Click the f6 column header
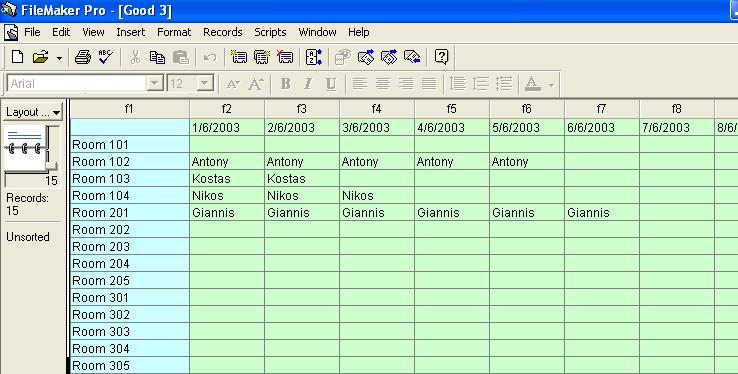Viewport: 738px width, 374px height. (x=527, y=109)
